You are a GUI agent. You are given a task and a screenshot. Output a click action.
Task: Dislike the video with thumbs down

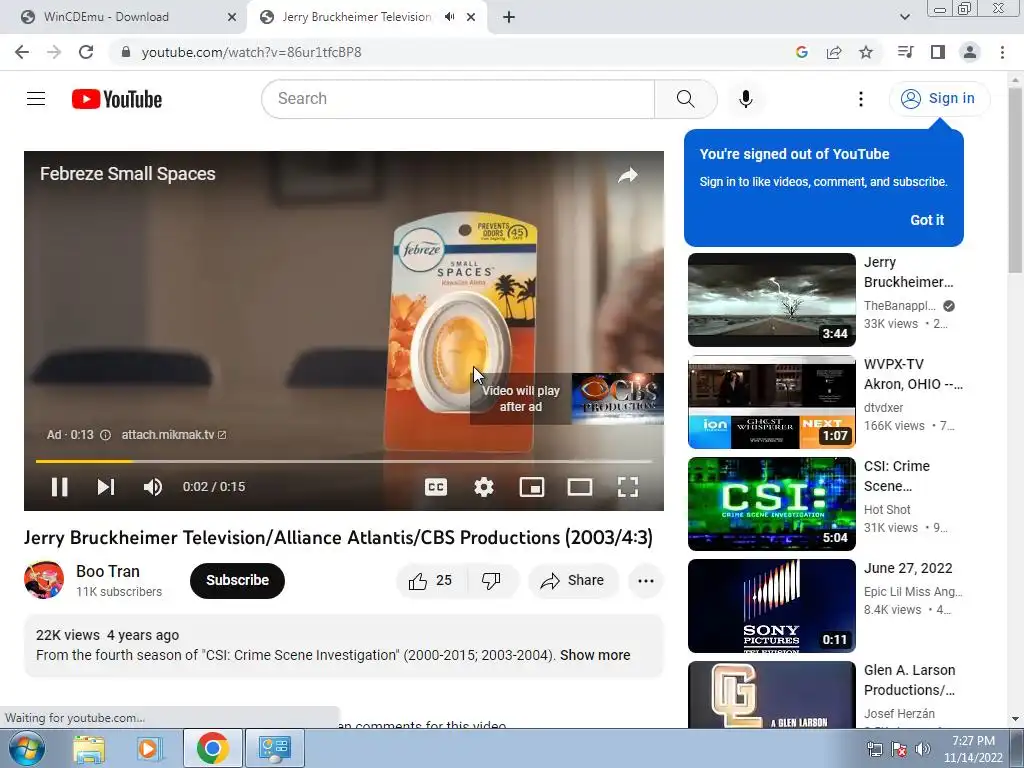point(491,581)
